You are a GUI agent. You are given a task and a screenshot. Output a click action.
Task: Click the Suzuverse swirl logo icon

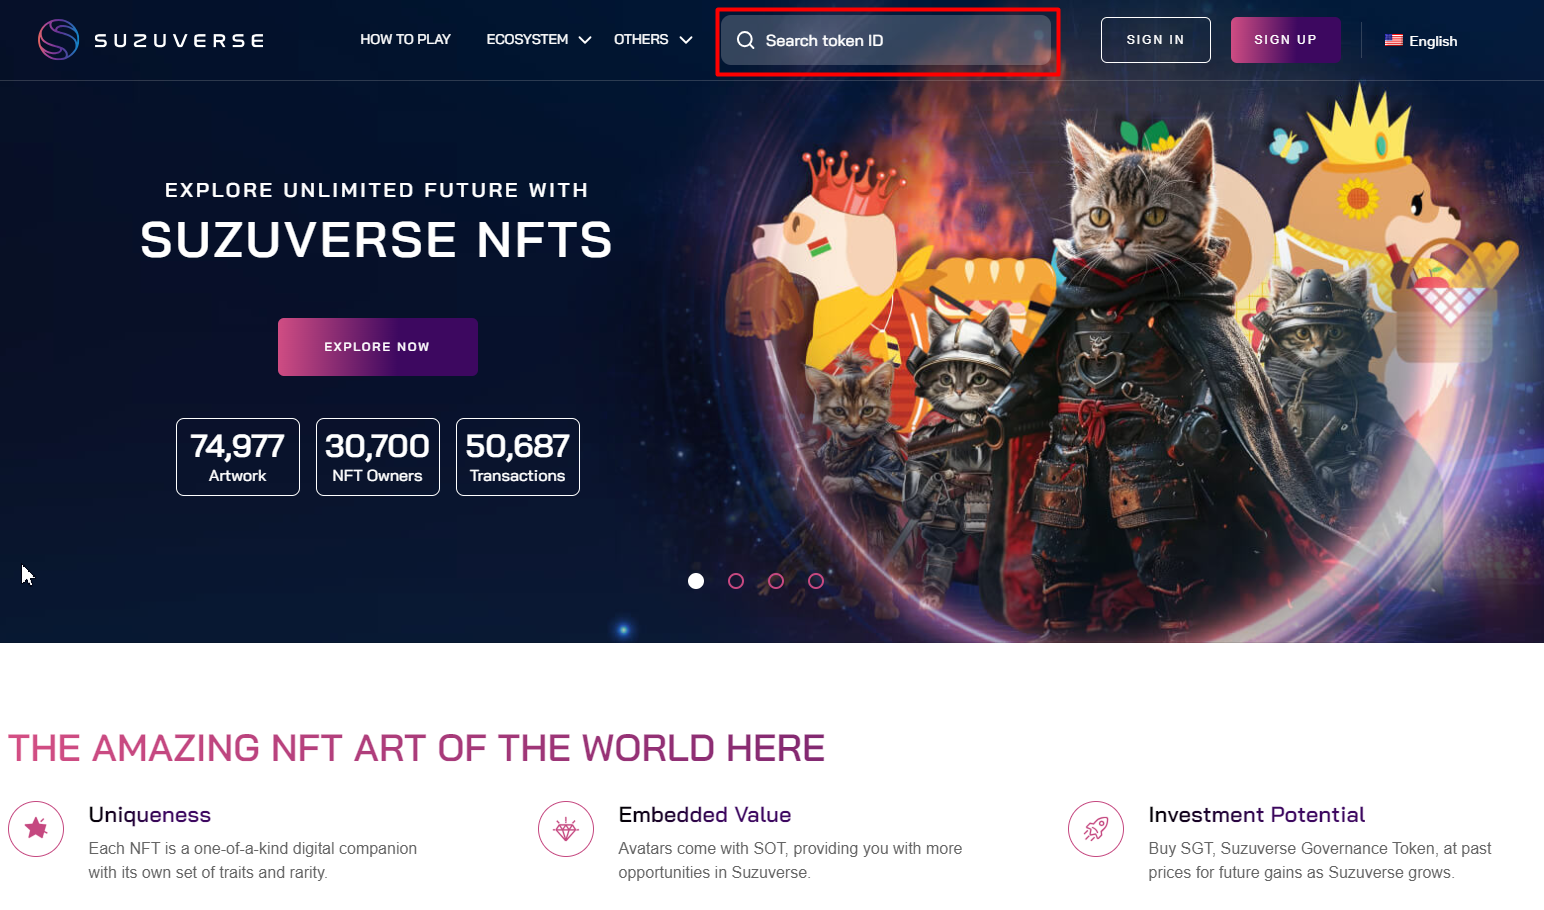point(58,40)
